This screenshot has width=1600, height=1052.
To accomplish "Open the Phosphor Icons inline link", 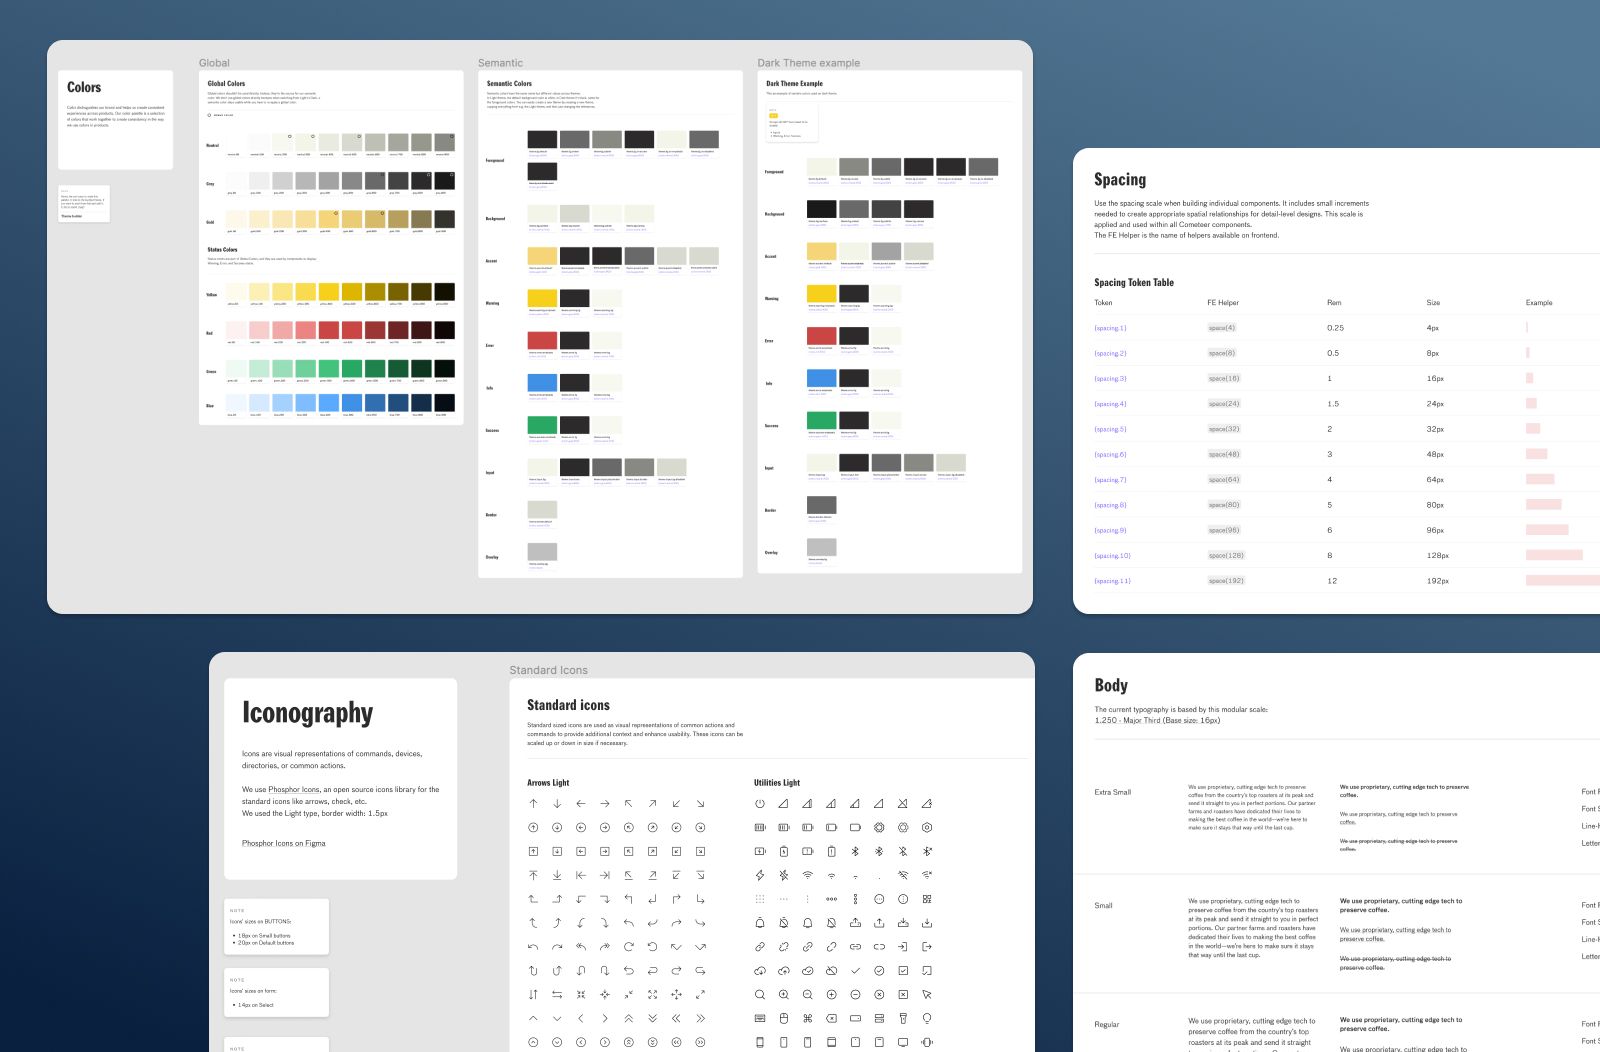I will (294, 789).
